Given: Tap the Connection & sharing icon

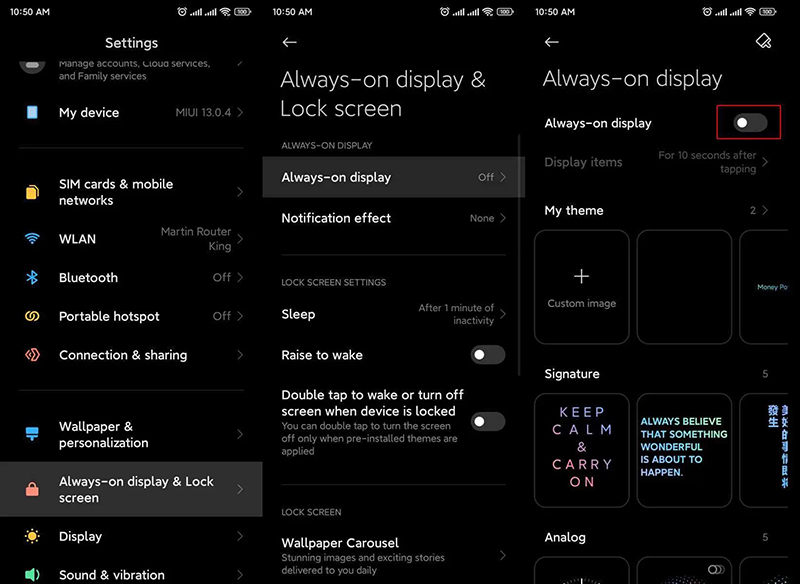Looking at the screenshot, I should click(x=32, y=355).
